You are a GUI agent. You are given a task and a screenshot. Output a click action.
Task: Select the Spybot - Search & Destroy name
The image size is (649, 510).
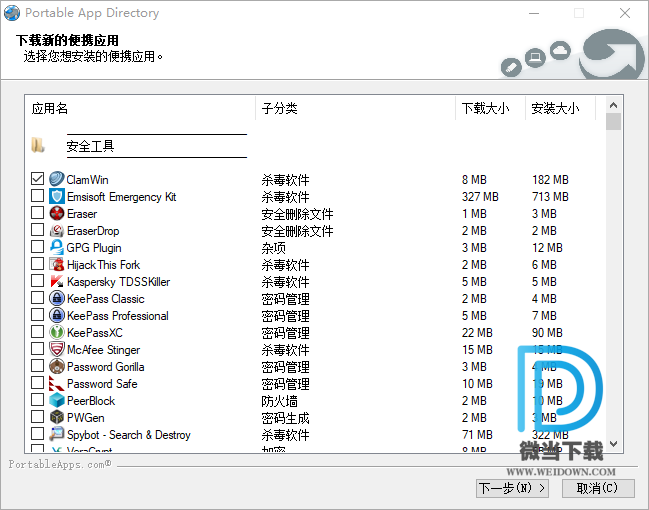[129, 435]
